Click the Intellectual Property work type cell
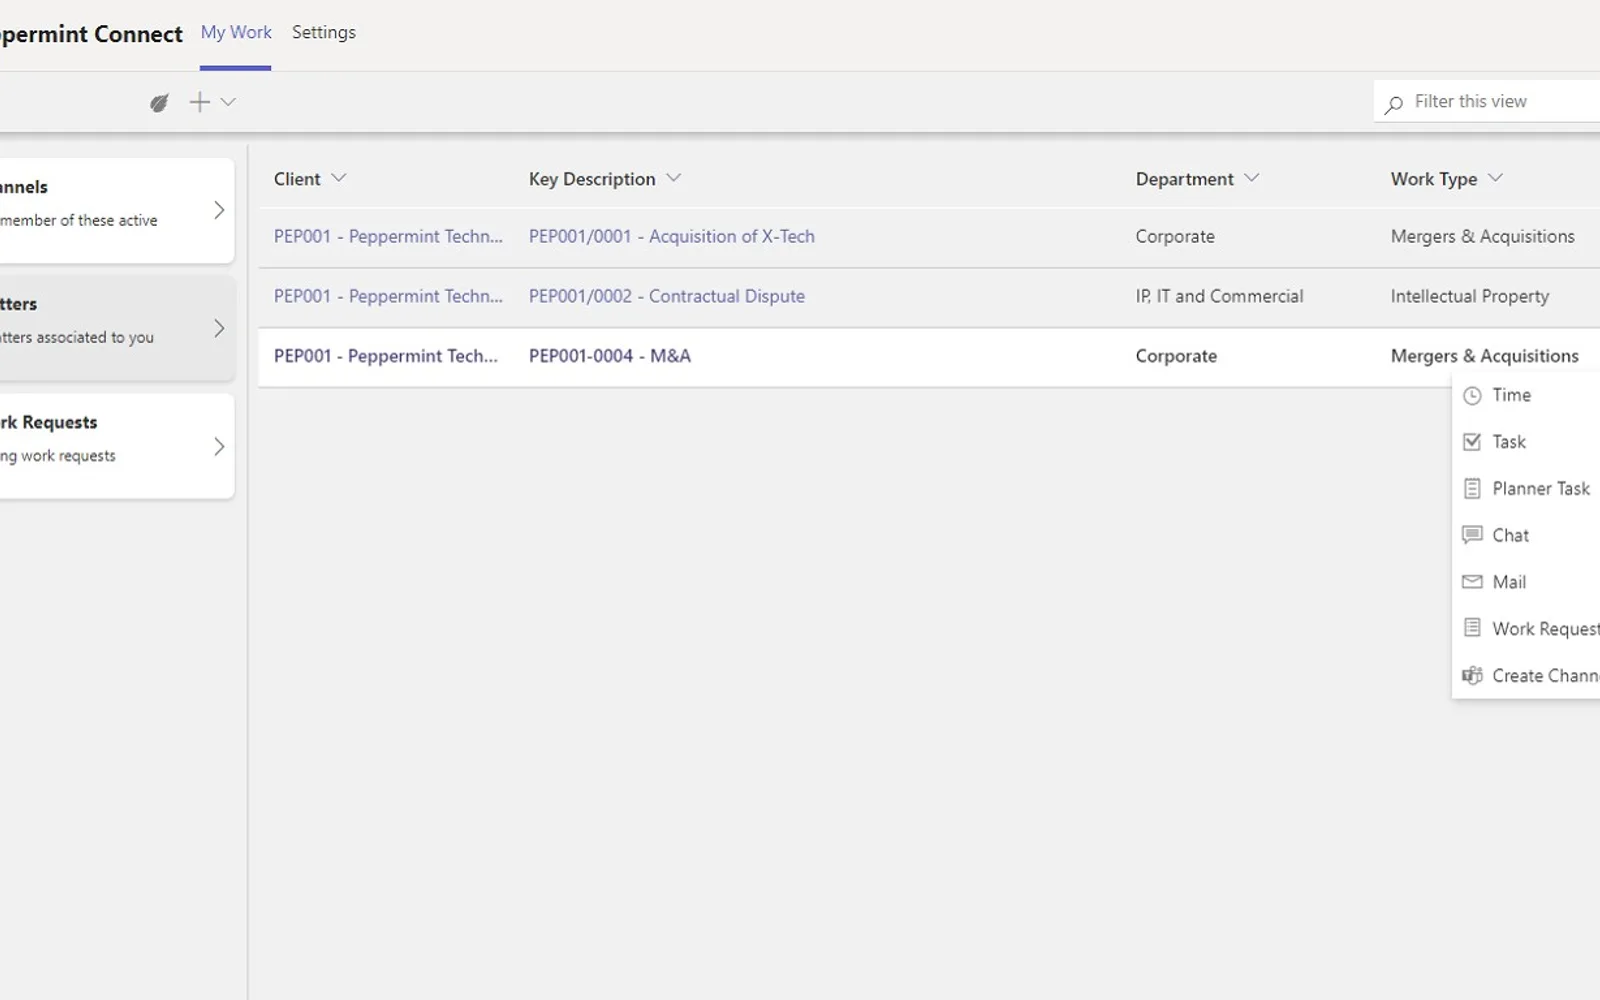 1470,296
